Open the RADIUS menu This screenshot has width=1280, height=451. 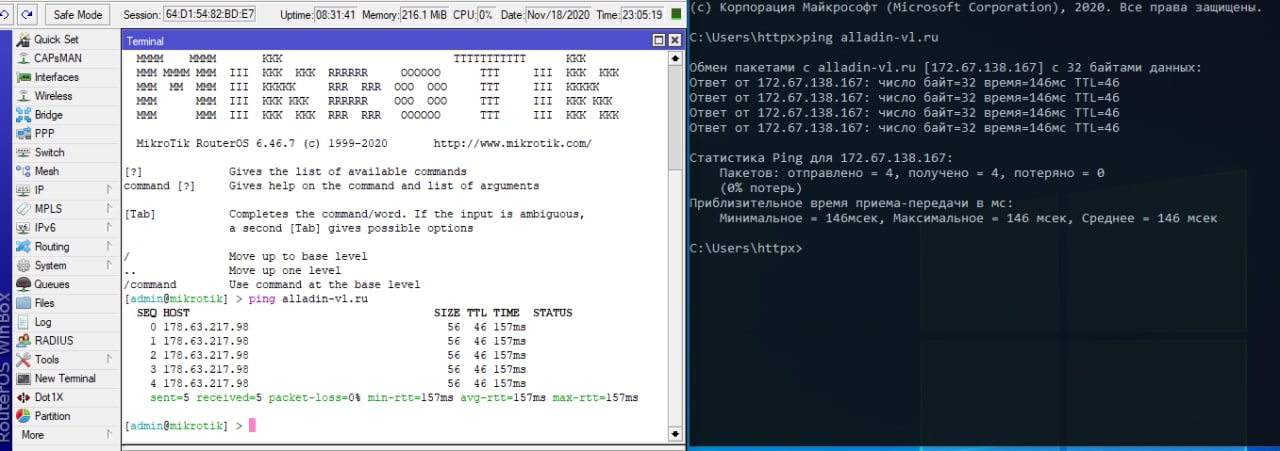point(66,340)
